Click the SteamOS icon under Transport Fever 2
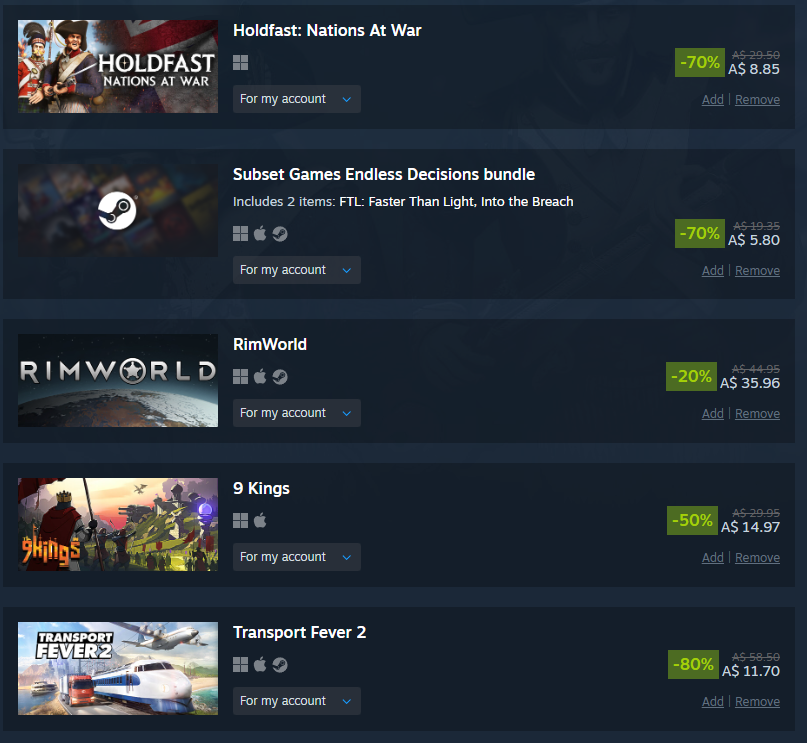This screenshot has height=743, width=807. point(280,665)
